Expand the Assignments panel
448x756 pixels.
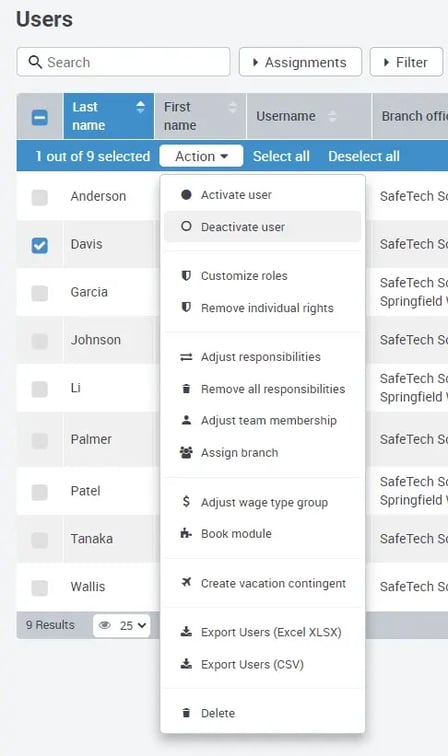[x=300, y=62]
